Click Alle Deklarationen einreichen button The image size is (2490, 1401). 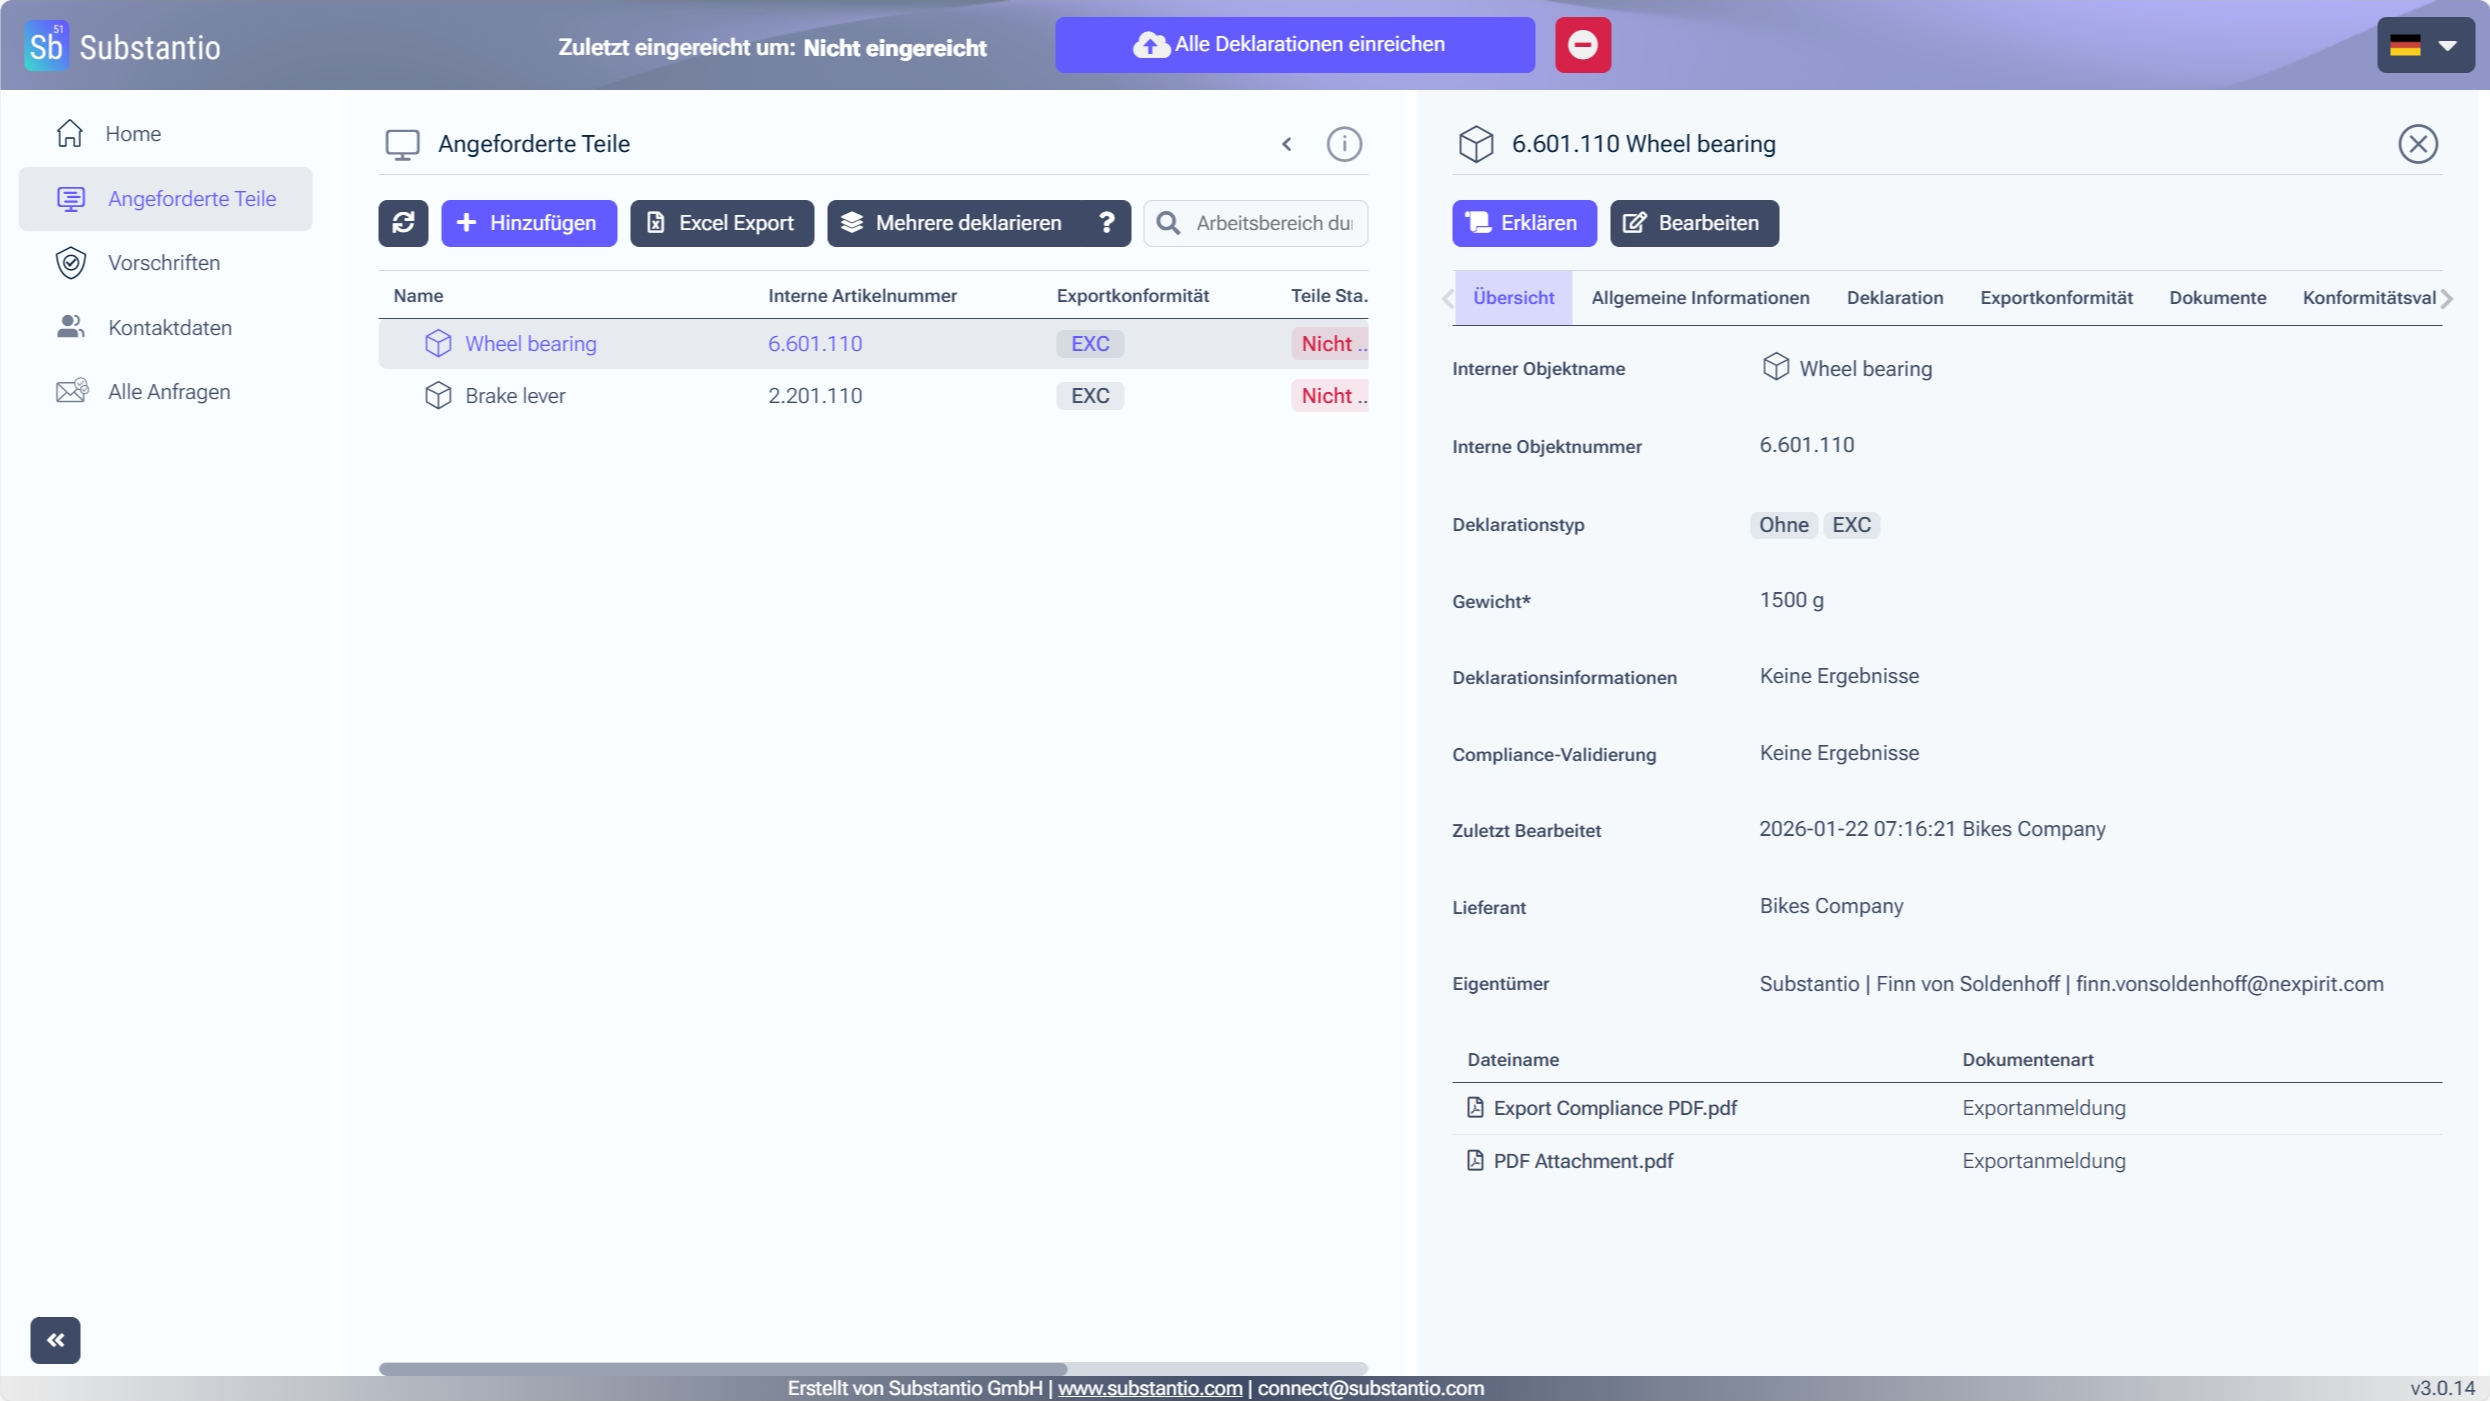[1294, 45]
